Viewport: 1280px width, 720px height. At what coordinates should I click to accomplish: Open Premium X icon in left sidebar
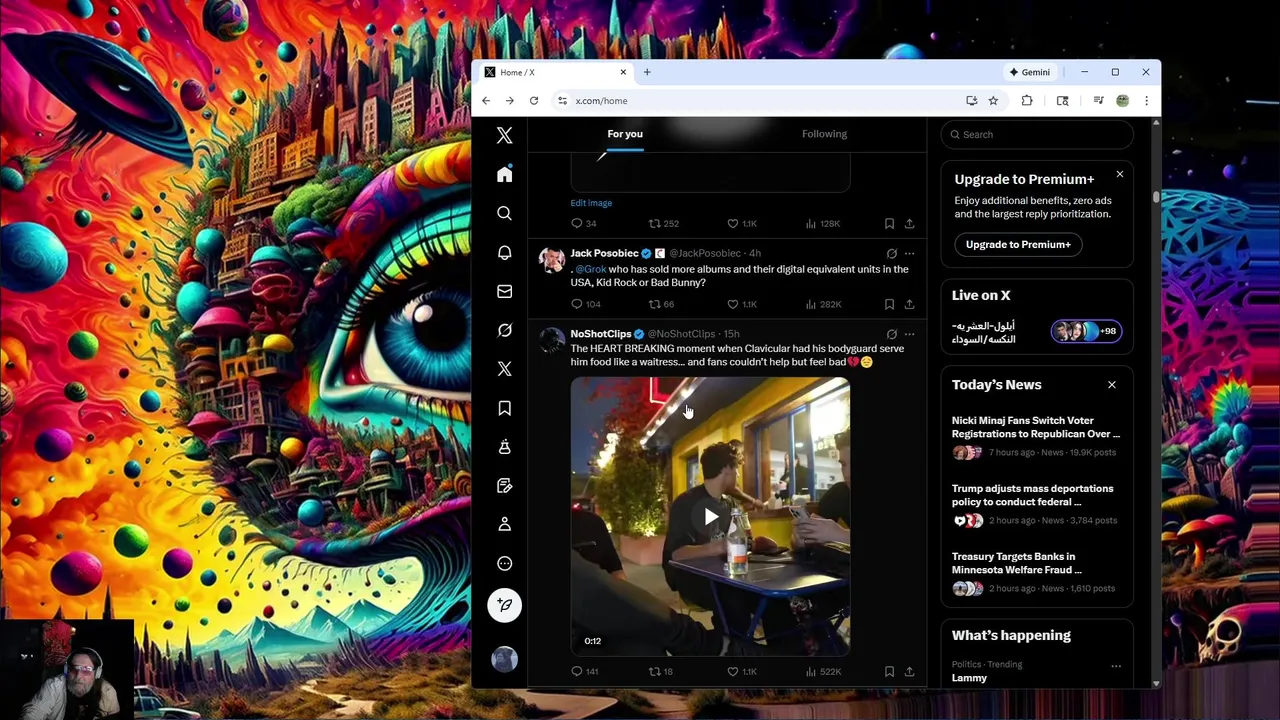[x=504, y=369]
